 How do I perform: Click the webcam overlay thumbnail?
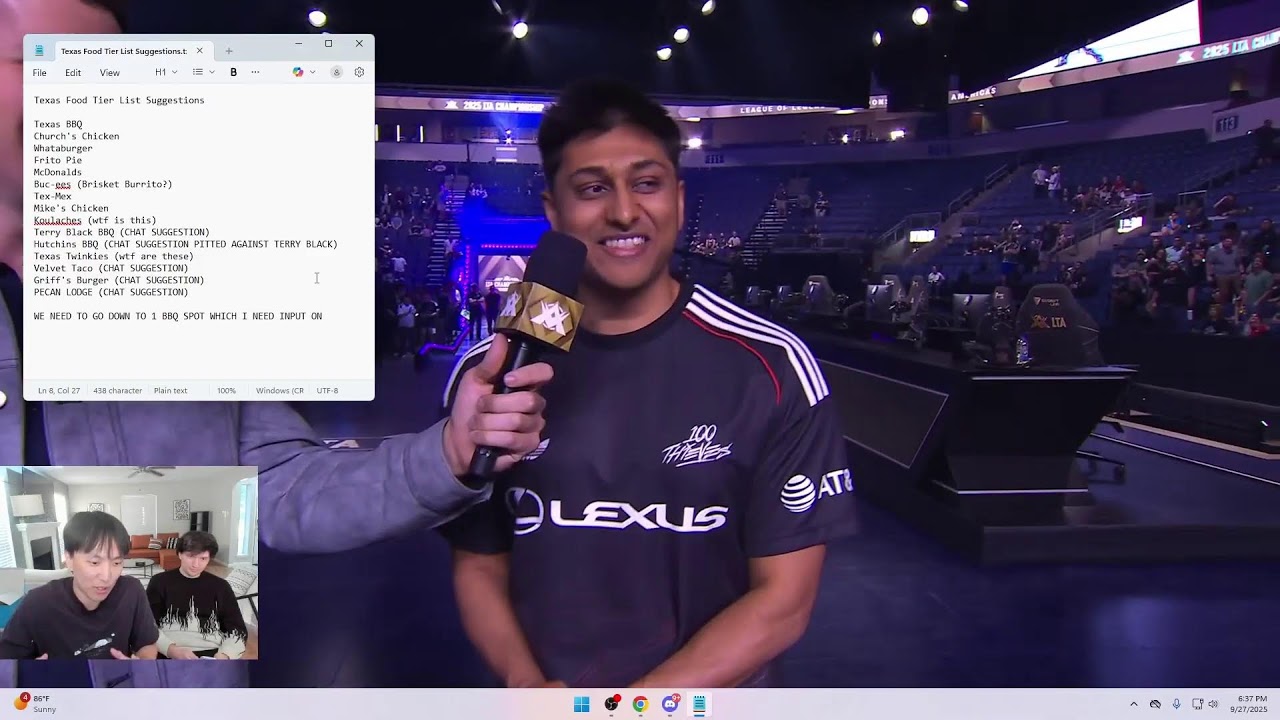(129, 563)
